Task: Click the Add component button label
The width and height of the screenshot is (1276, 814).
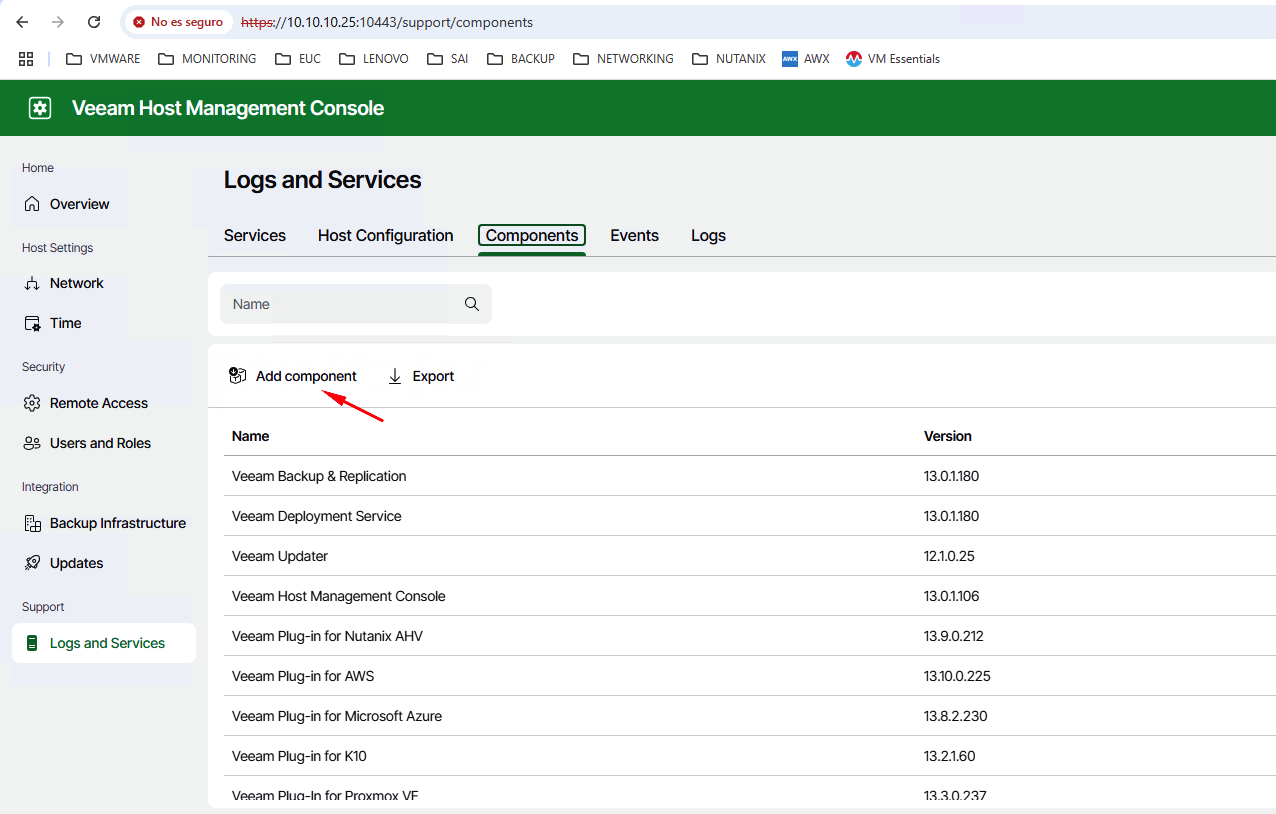Action: [306, 376]
